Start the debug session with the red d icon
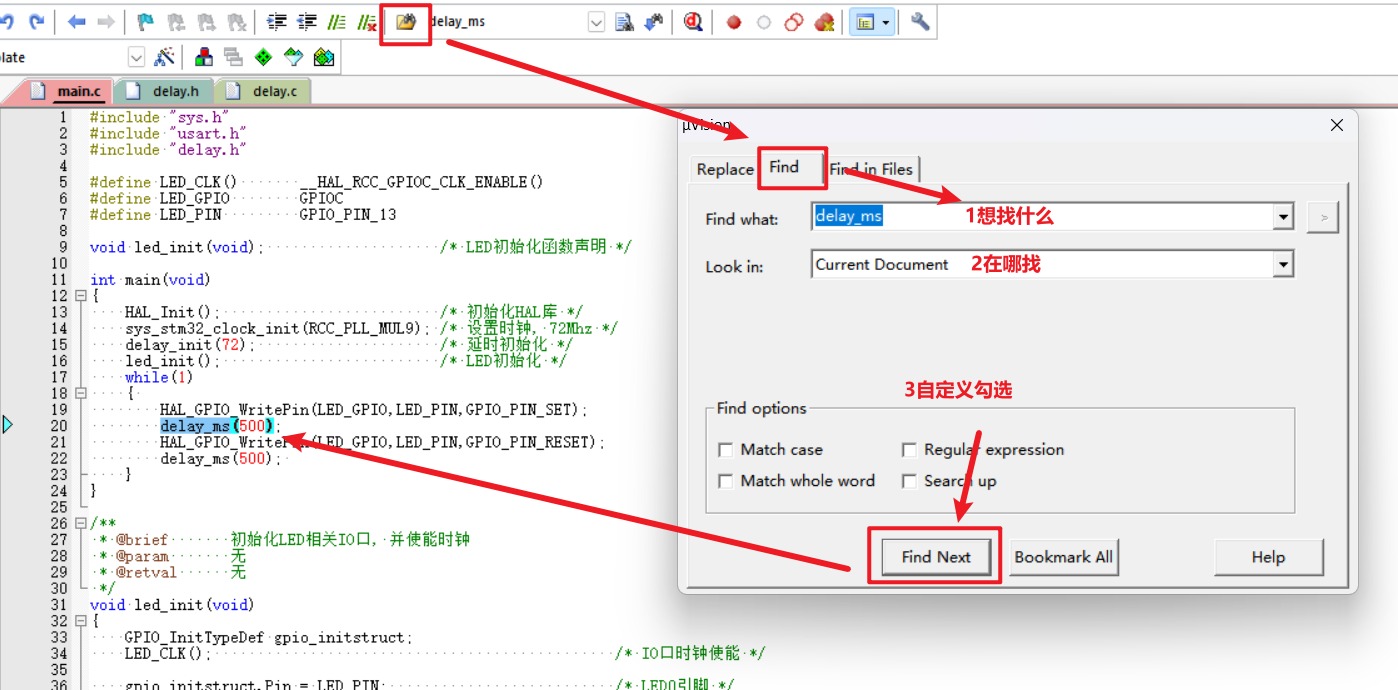 point(694,21)
